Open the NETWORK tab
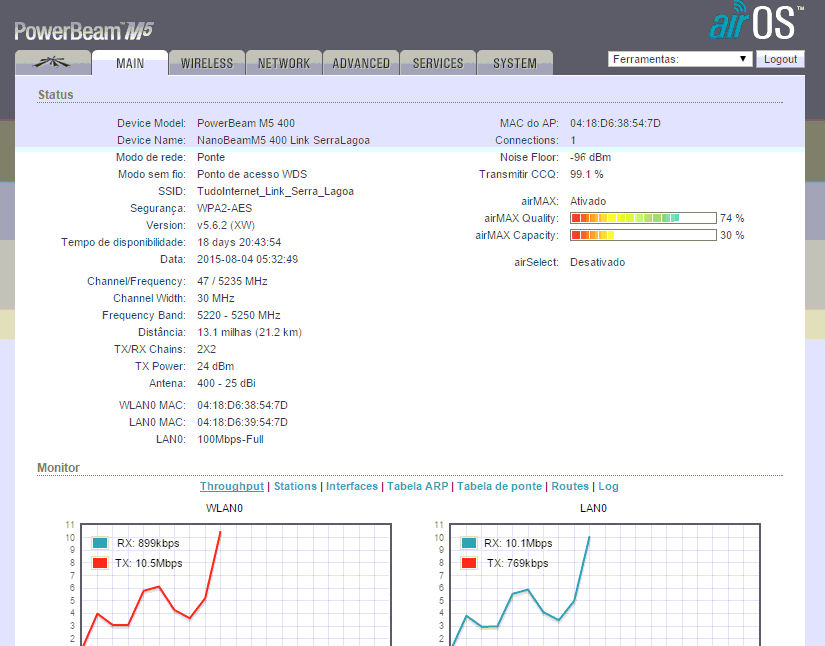825x646 pixels. point(284,63)
